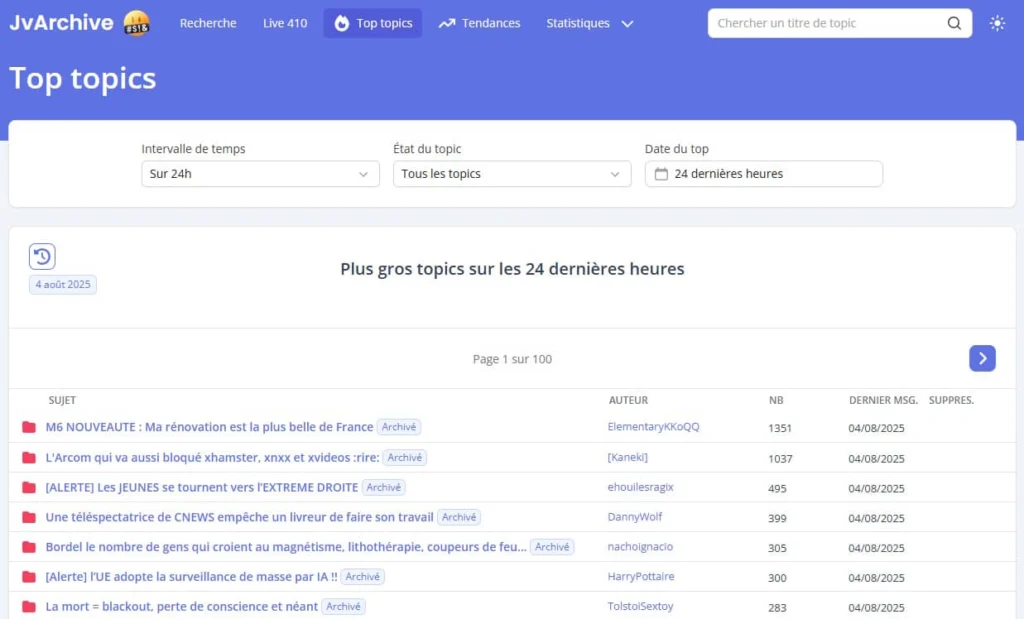Image resolution: width=1024 pixels, height=619 pixels.
Task: Open the Les JEUNES EXTREME DROITE topic
Action: [202, 487]
